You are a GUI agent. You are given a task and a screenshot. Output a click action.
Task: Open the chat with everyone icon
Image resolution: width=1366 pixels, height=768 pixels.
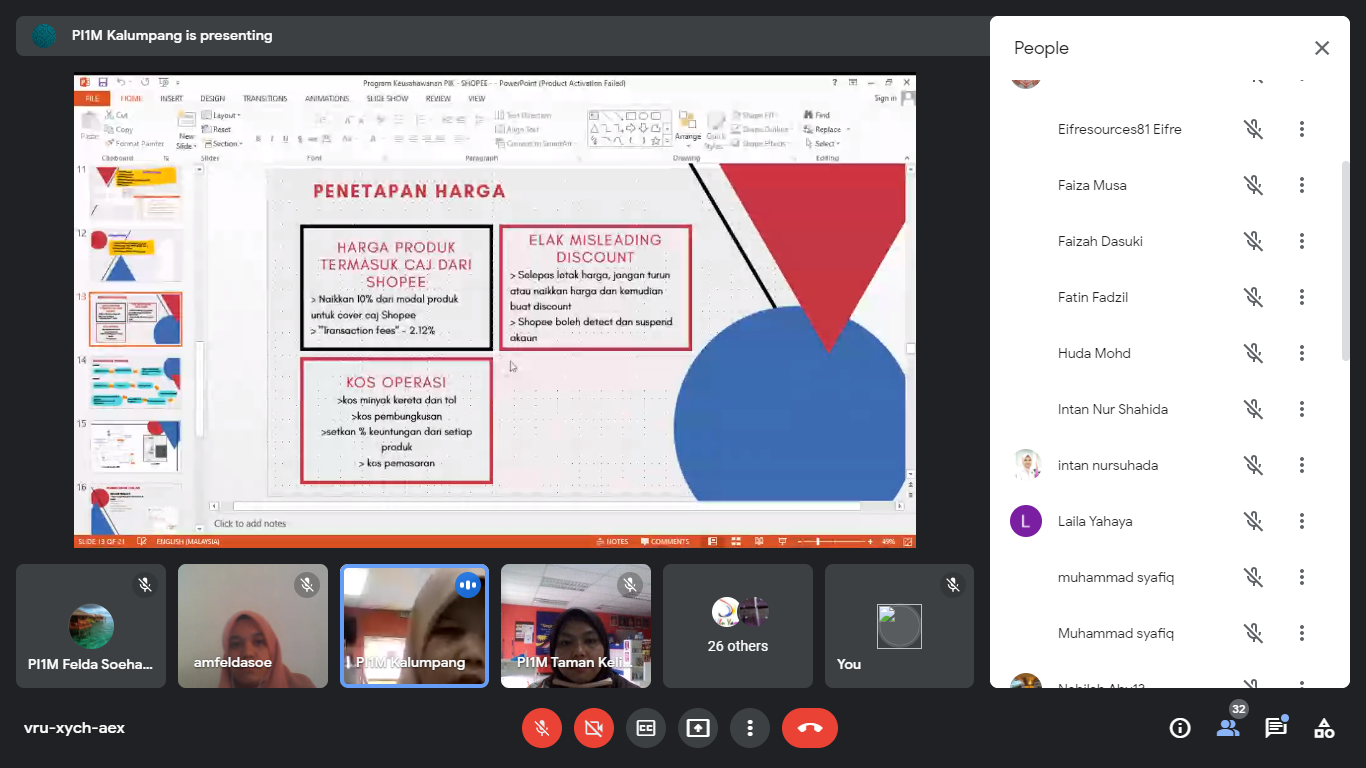click(x=1276, y=728)
